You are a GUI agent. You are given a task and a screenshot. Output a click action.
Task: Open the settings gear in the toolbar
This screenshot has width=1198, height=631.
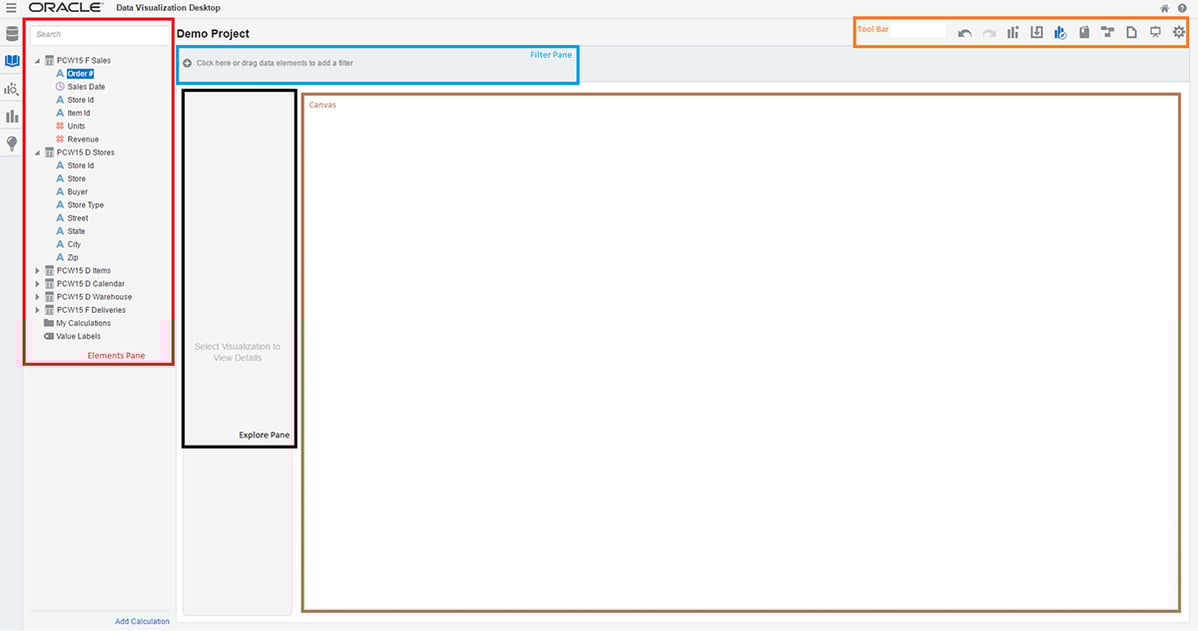click(1179, 32)
